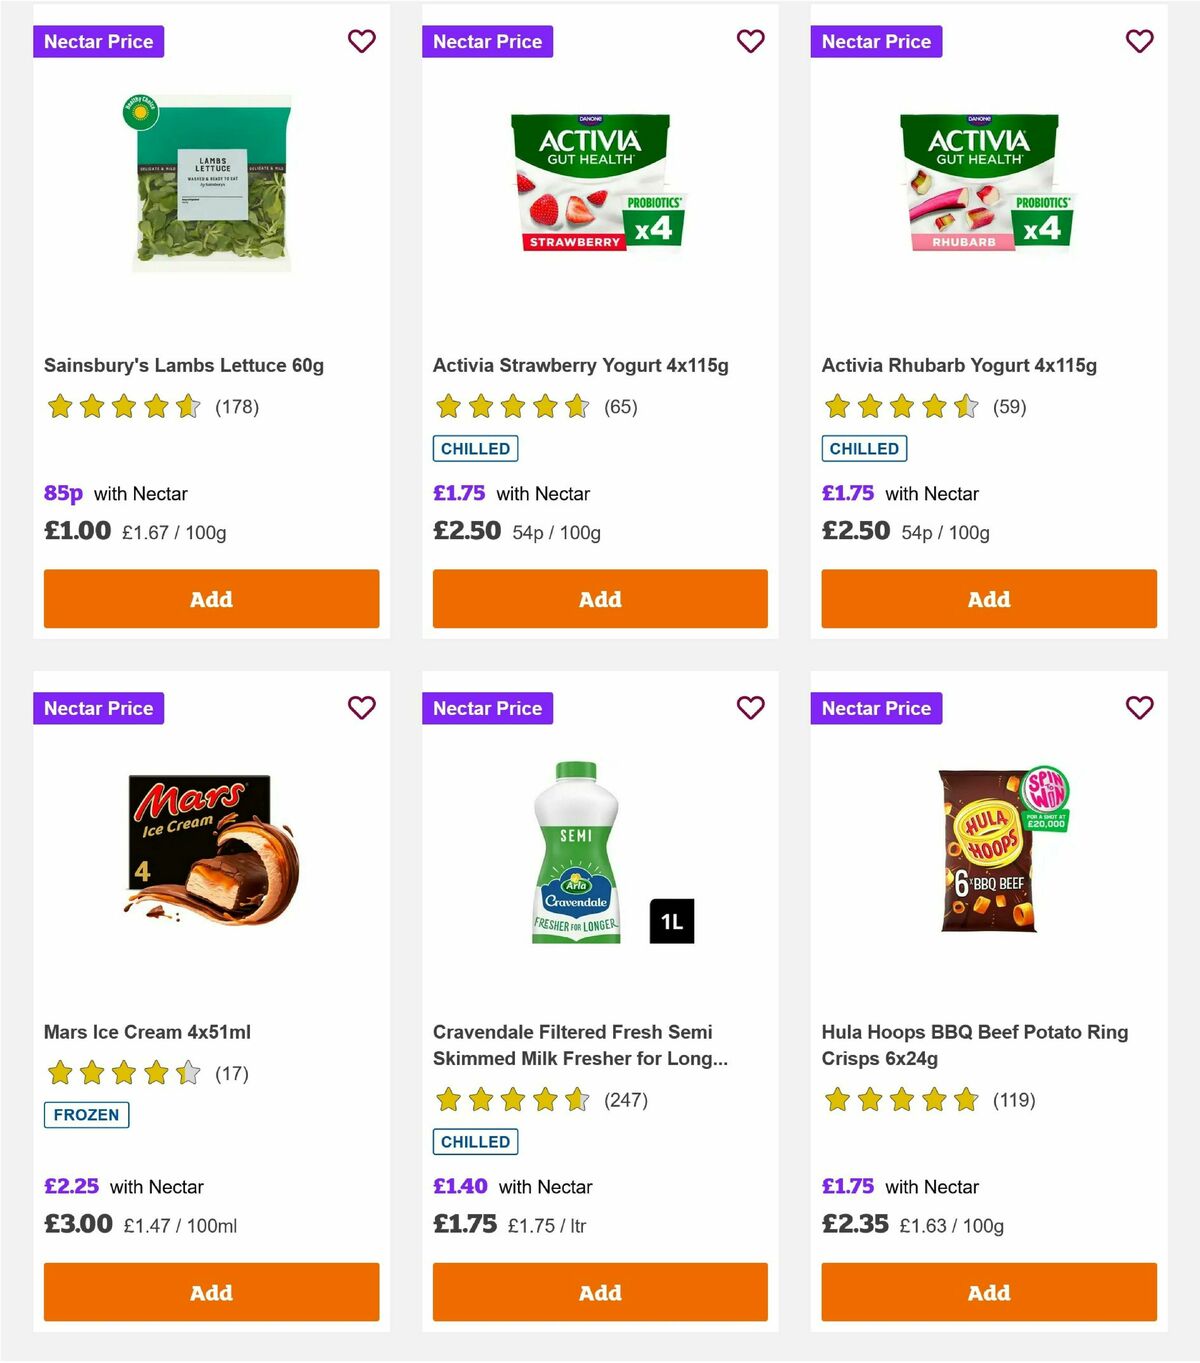
Task: Add Sainsbury's Lambs Lettuce to the basket
Action: tap(211, 599)
